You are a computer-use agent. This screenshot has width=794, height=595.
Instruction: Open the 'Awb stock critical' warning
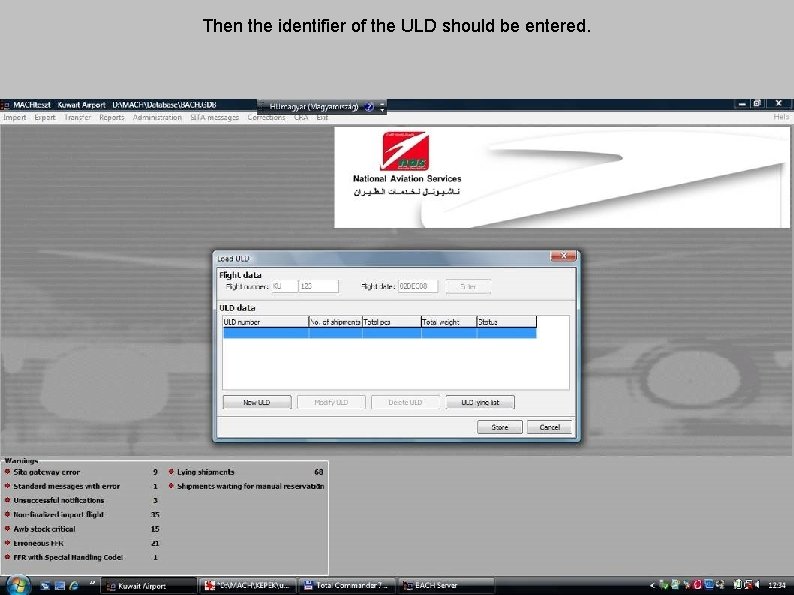tap(44, 529)
